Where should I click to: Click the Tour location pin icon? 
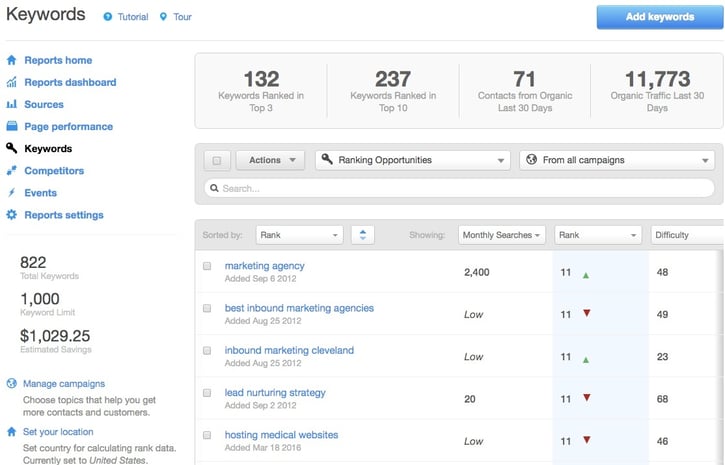point(163,17)
